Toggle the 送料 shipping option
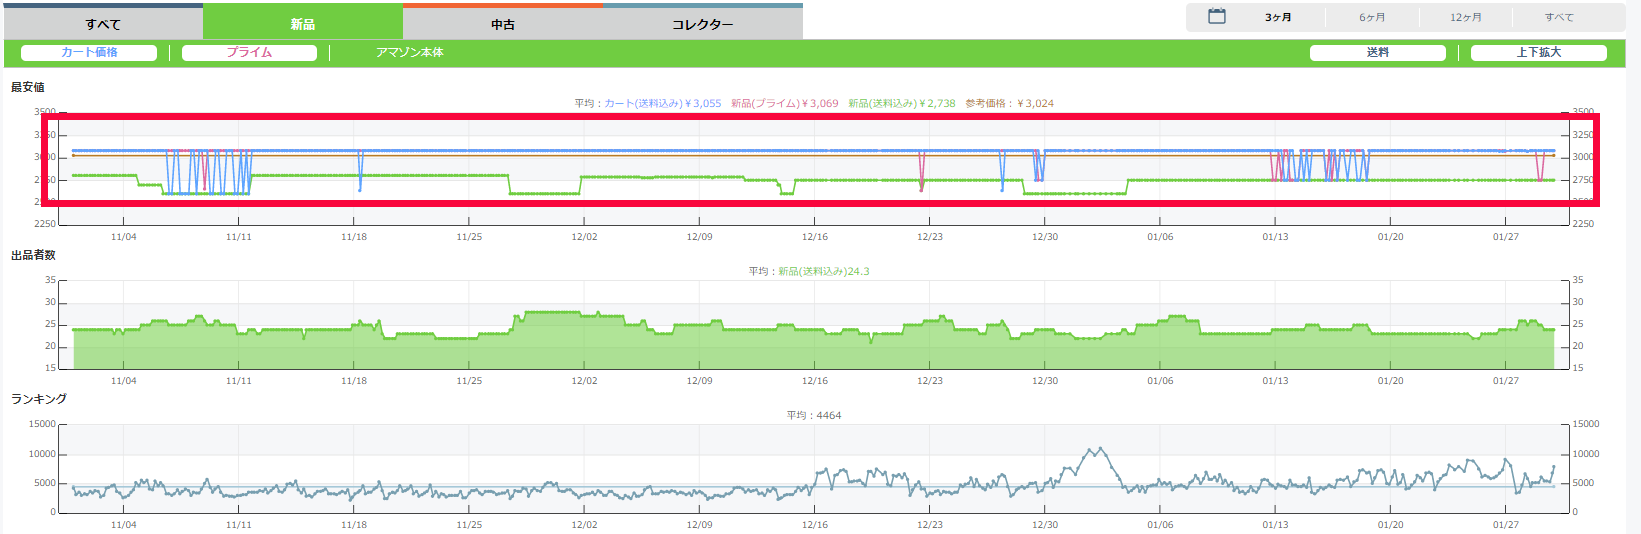The width and height of the screenshot is (1641, 534). [x=1377, y=53]
